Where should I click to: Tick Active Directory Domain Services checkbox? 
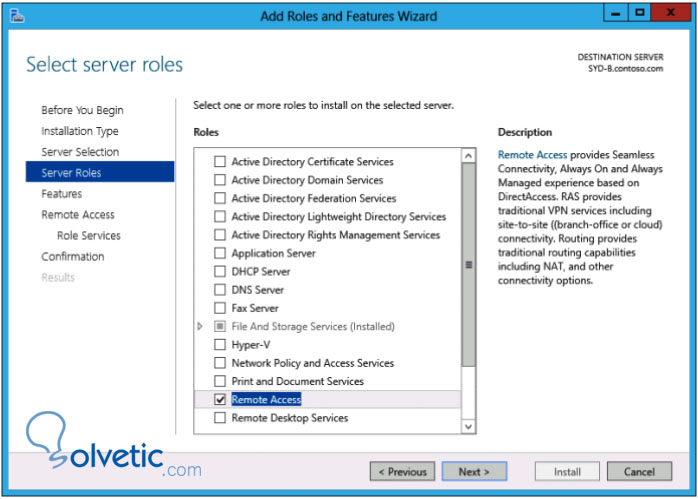coord(220,179)
